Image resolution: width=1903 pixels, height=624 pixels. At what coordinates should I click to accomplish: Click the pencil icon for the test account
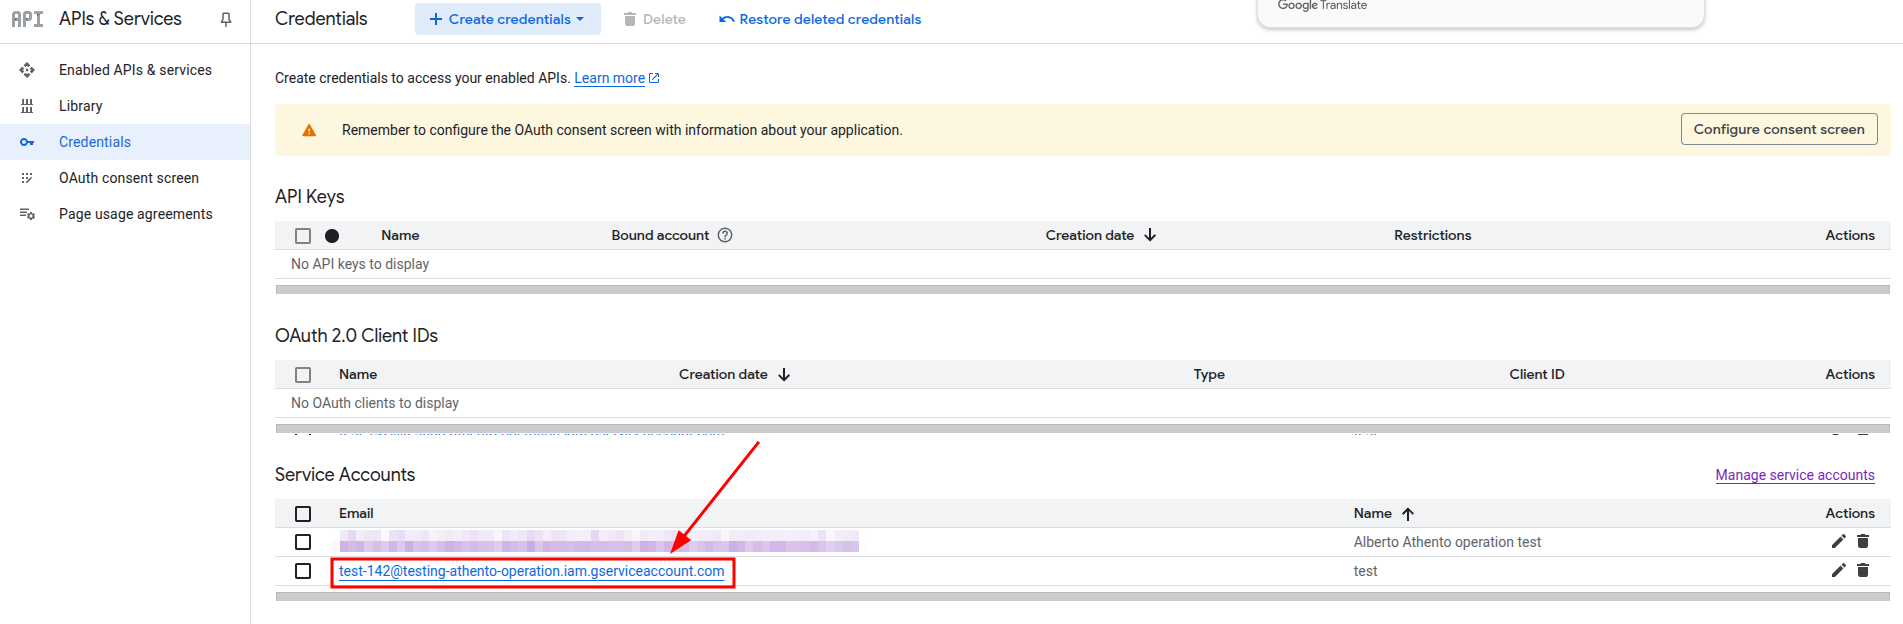click(1838, 570)
